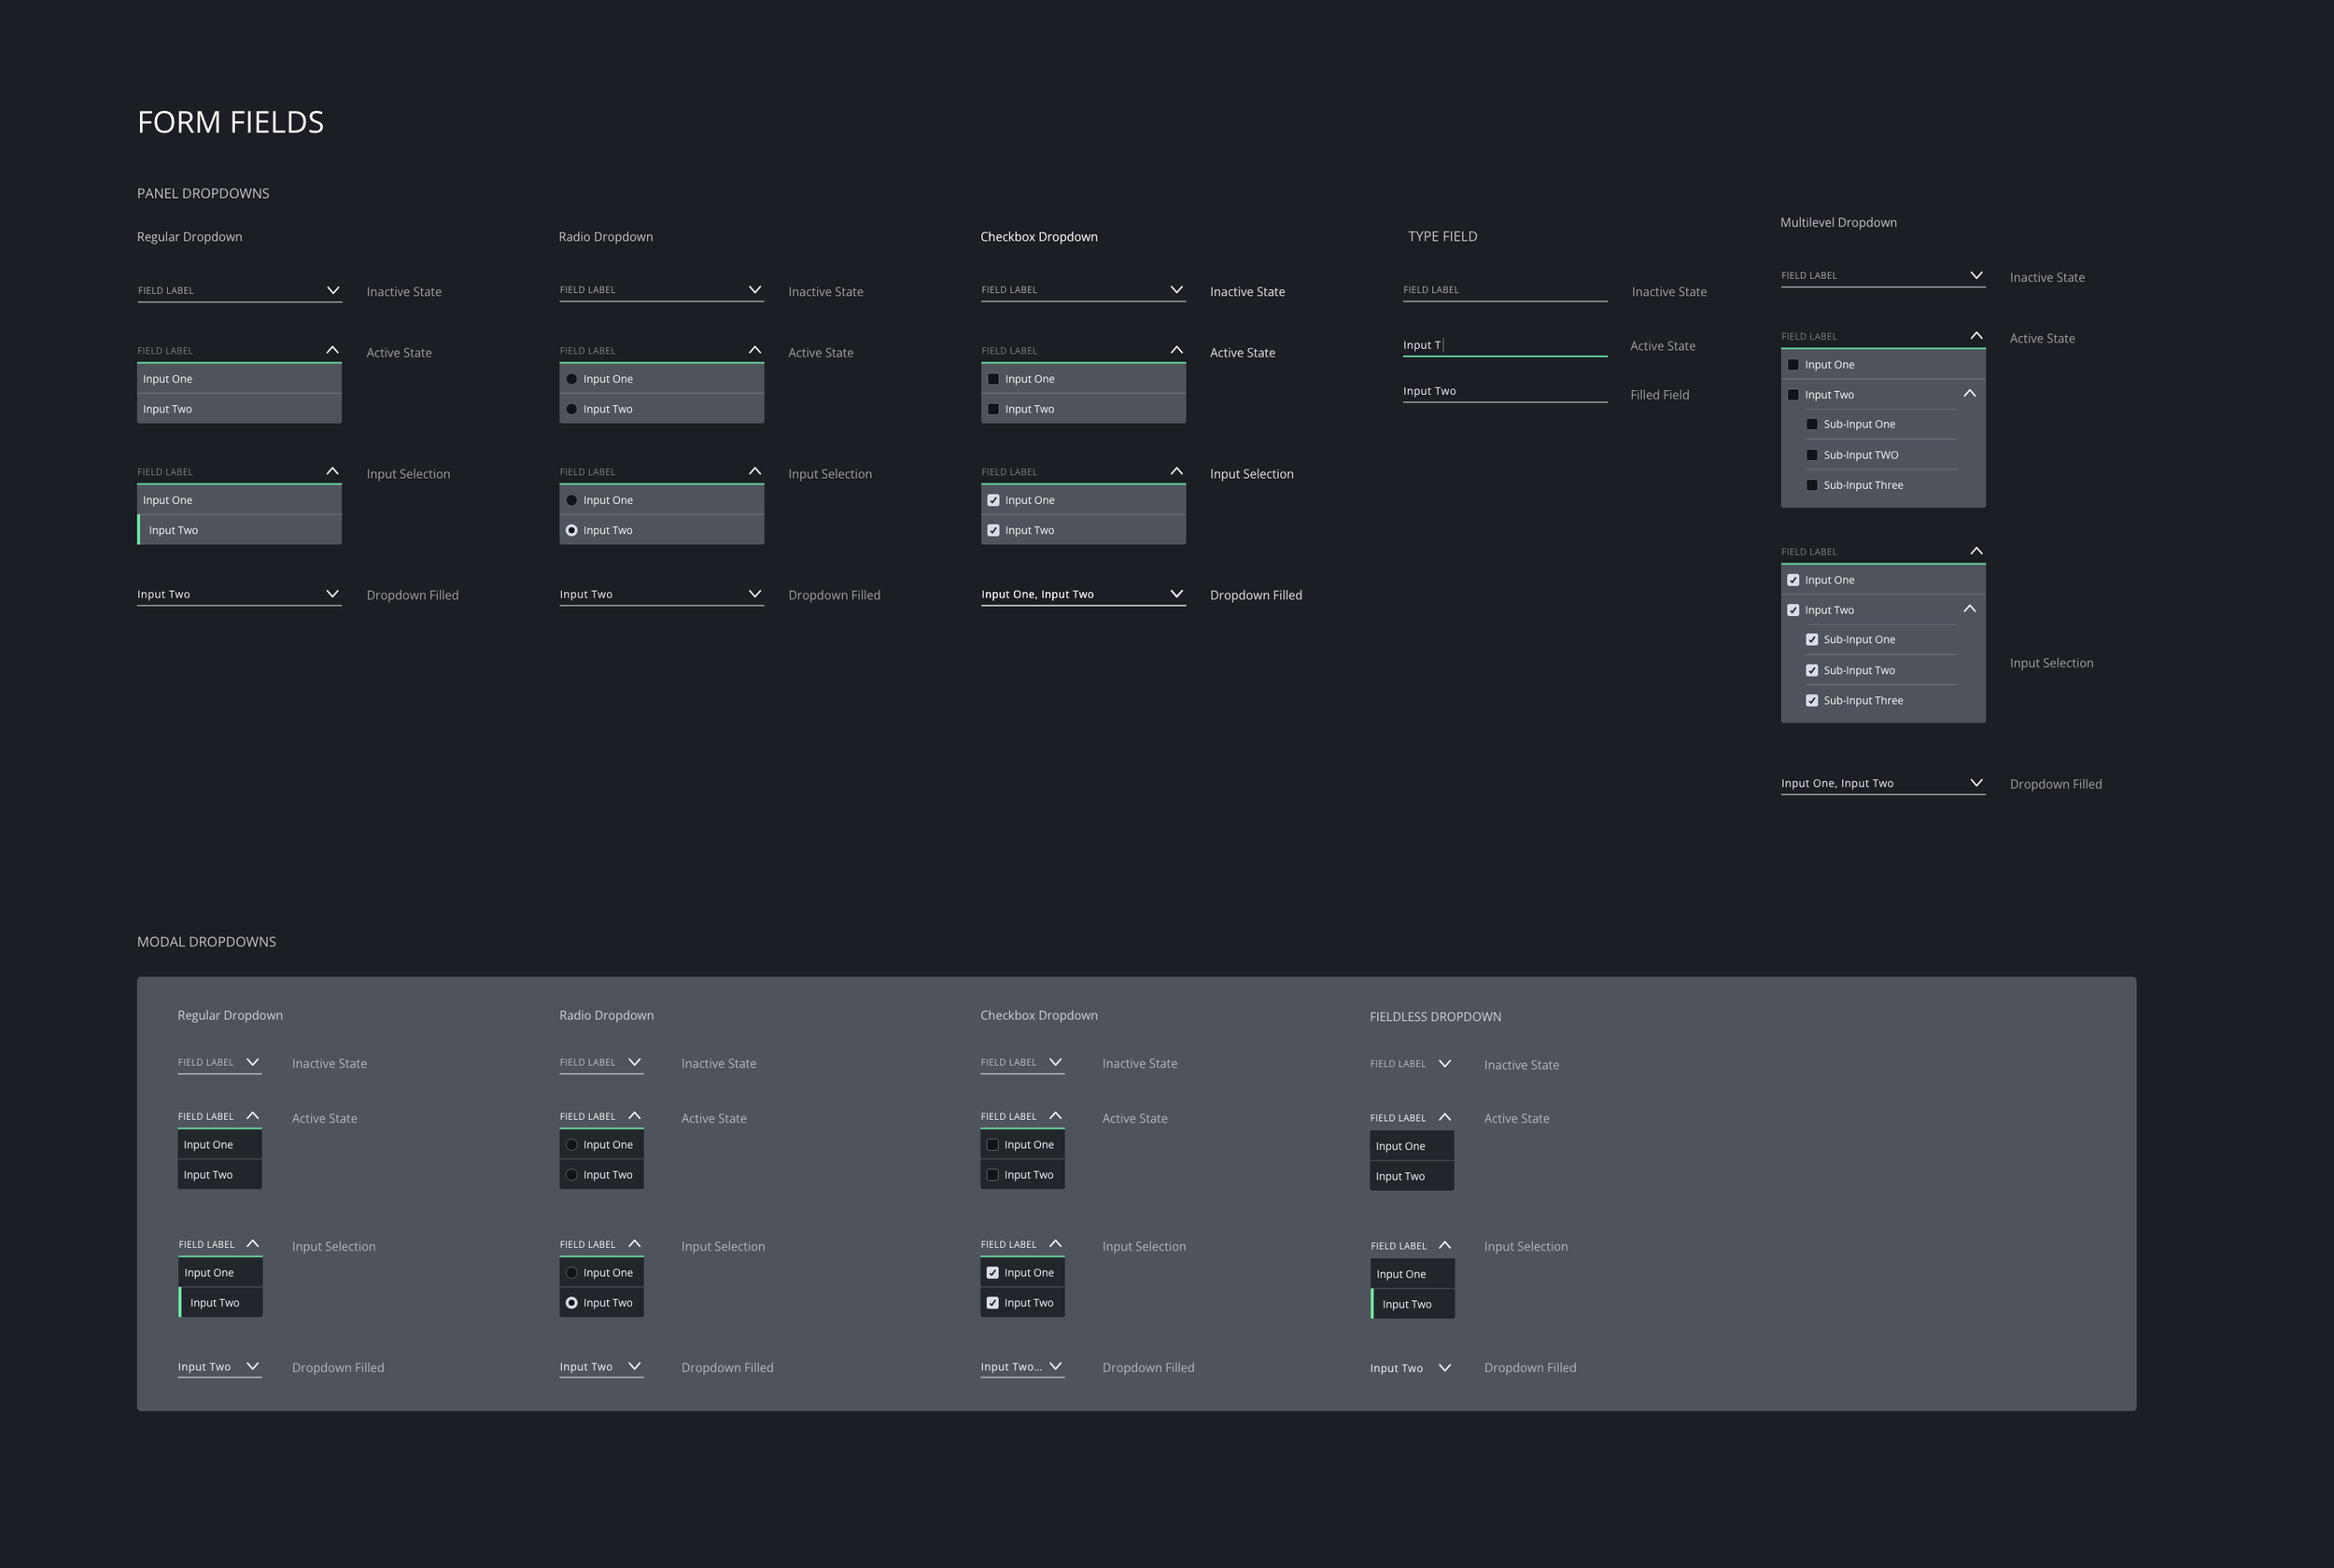Image resolution: width=2334 pixels, height=1568 pixels.
Task: Uncheck the checked Sub-Input Three checkbox
Action: (1812, 701)
